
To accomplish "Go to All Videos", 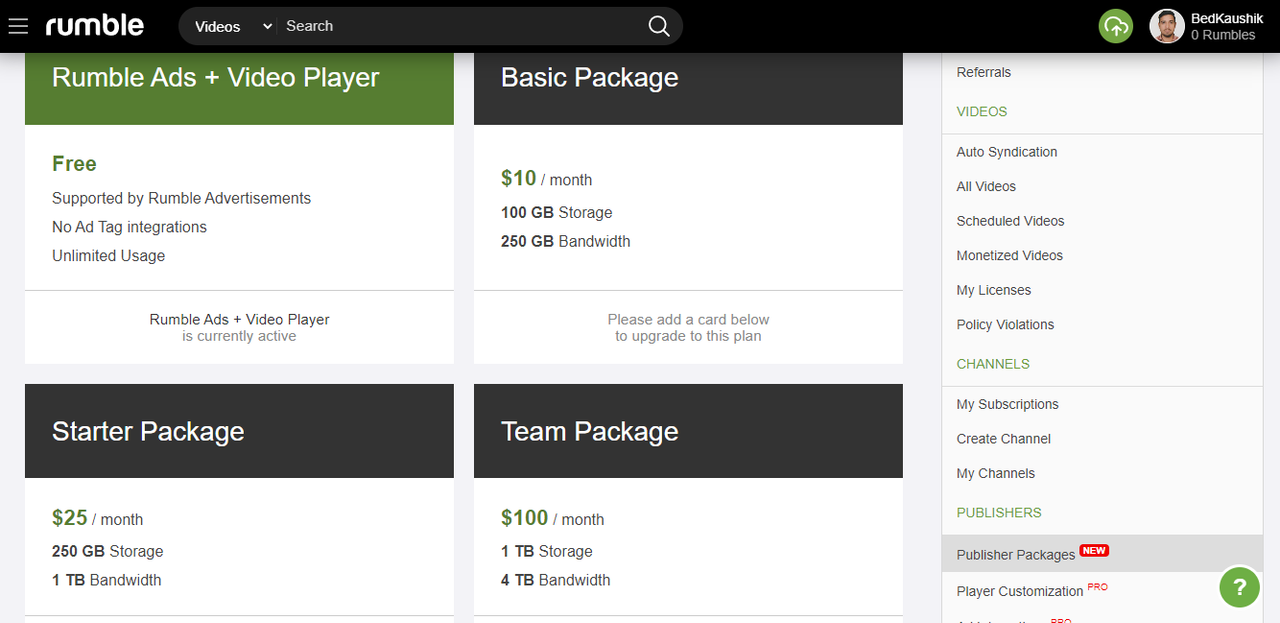I will click(986, 186).
